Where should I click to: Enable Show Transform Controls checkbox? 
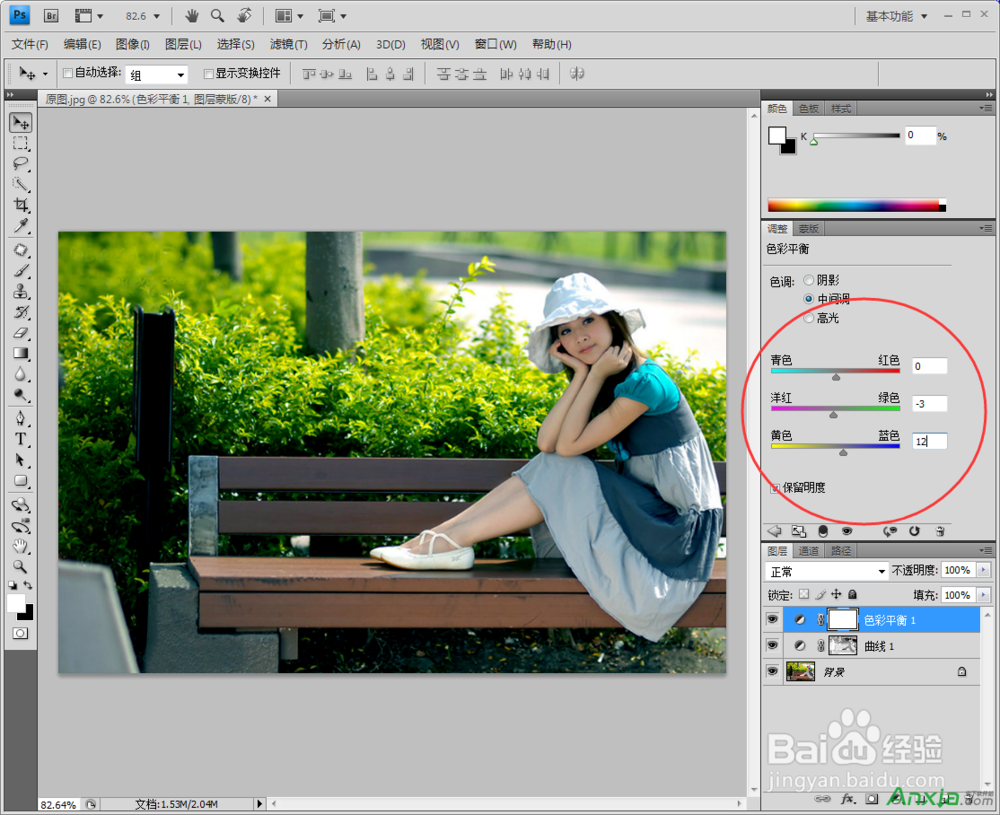coord(208,73)
